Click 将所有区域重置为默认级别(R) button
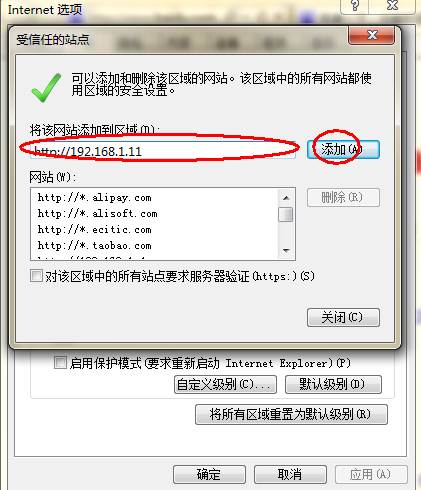Screen dimensions: 421x490 tap(291, 414)
